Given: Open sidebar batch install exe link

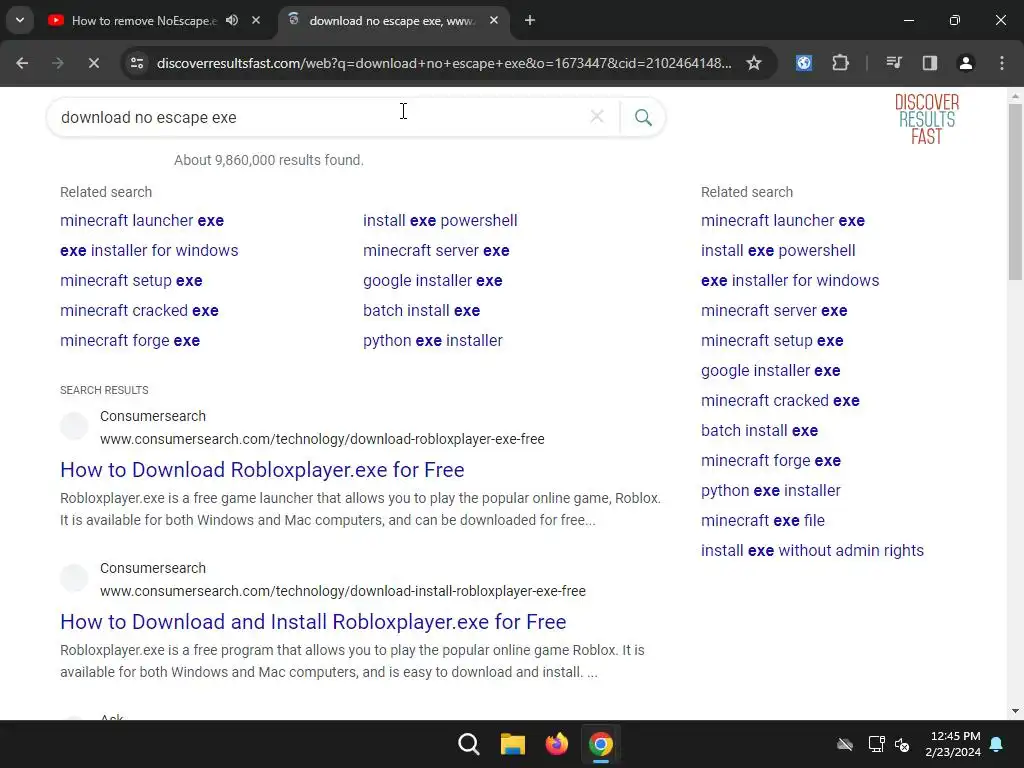Looking at the screenshot, I should pyautogui.click(x=759, y=431).
